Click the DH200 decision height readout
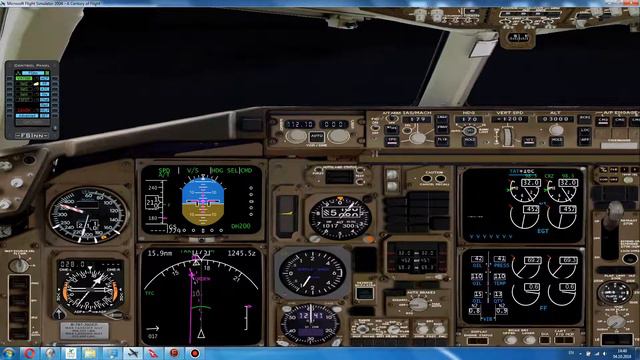The height and width of the screenshot is (360, 640). [240, 226]
